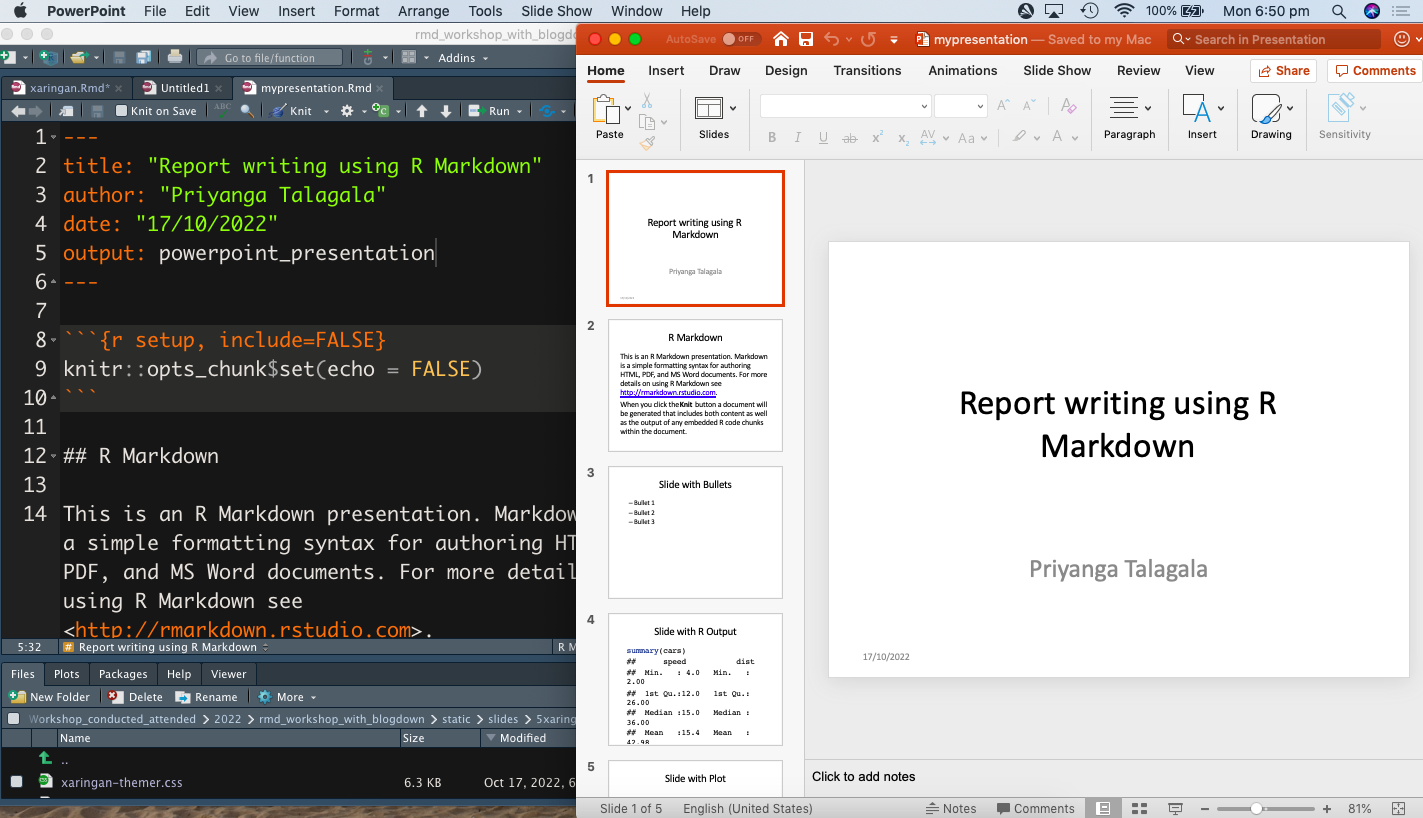Screen dimensions: 1423x818
Task: Click the Decrease Font Size icon
Action: coord(1029,105)
